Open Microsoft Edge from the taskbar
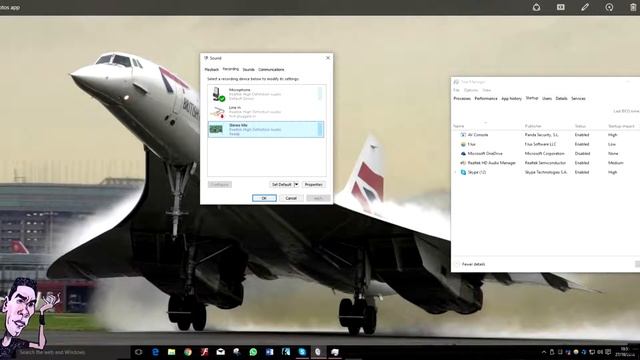 coord(155,352)
